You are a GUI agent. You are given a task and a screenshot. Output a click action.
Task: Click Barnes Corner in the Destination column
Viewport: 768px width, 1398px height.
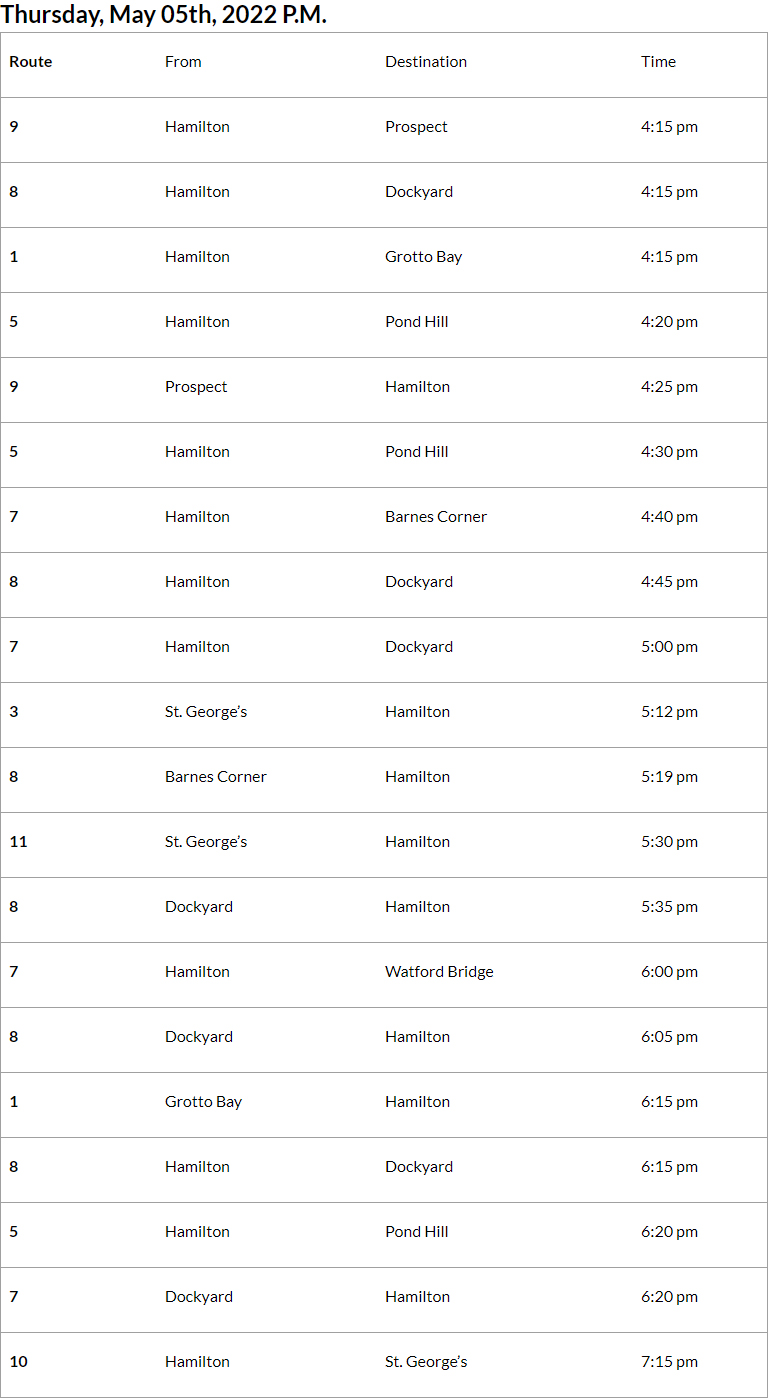point(436,517)
